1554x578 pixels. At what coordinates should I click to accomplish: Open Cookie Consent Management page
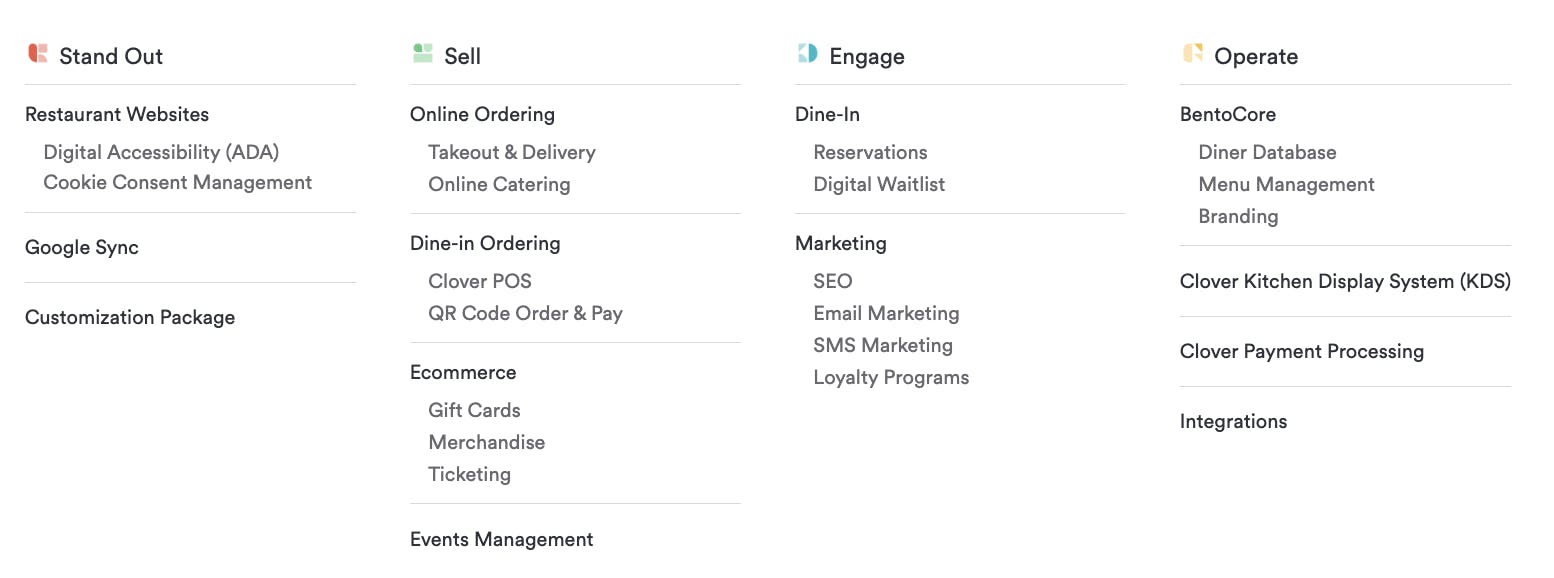click(x=178, y=182)
